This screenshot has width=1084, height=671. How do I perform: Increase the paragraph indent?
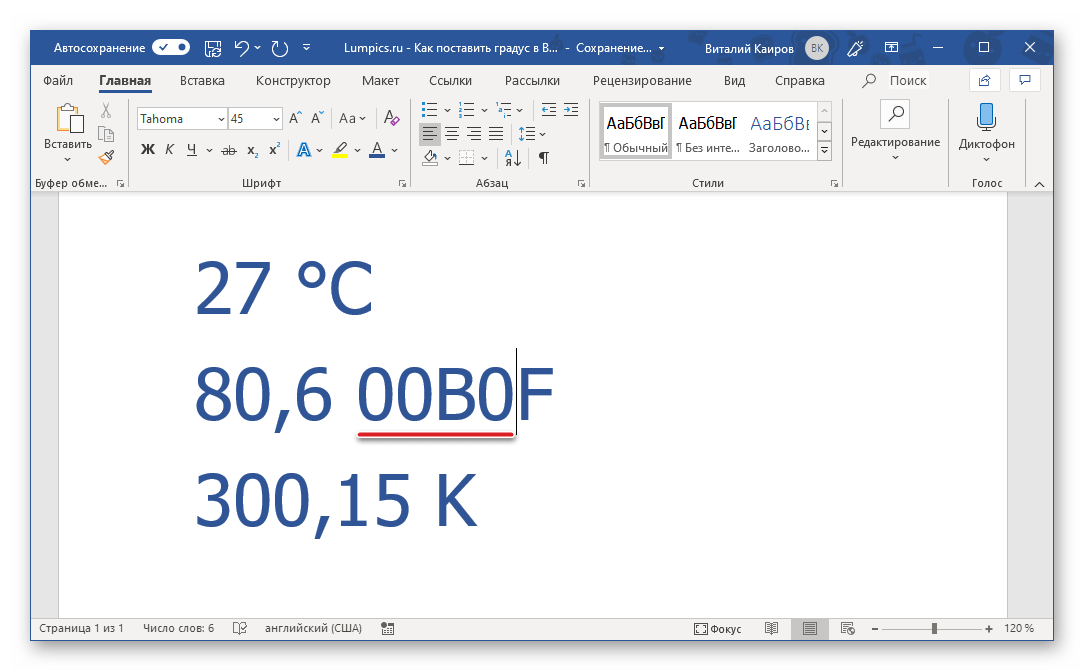pos(571,110)
